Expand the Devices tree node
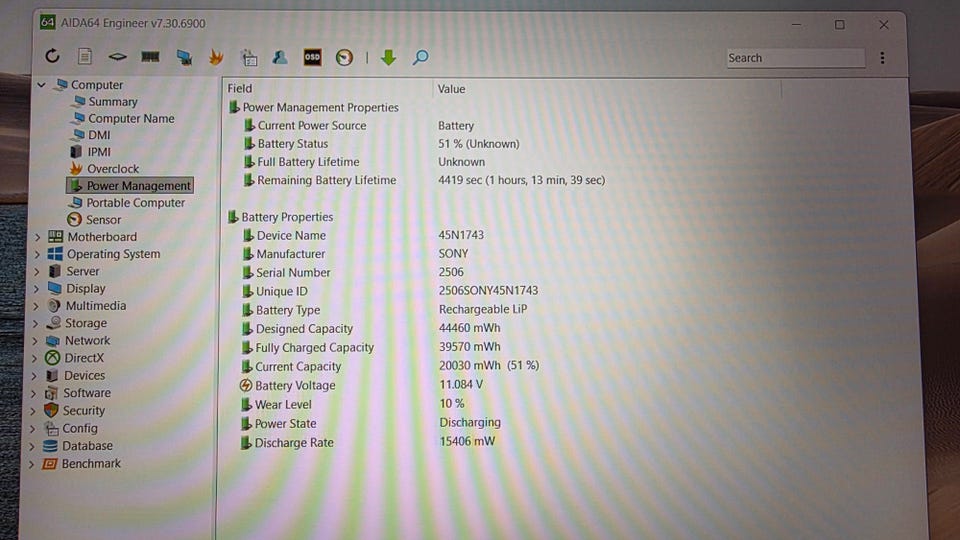This screenshot has width=960, height=540. (34, 375)
